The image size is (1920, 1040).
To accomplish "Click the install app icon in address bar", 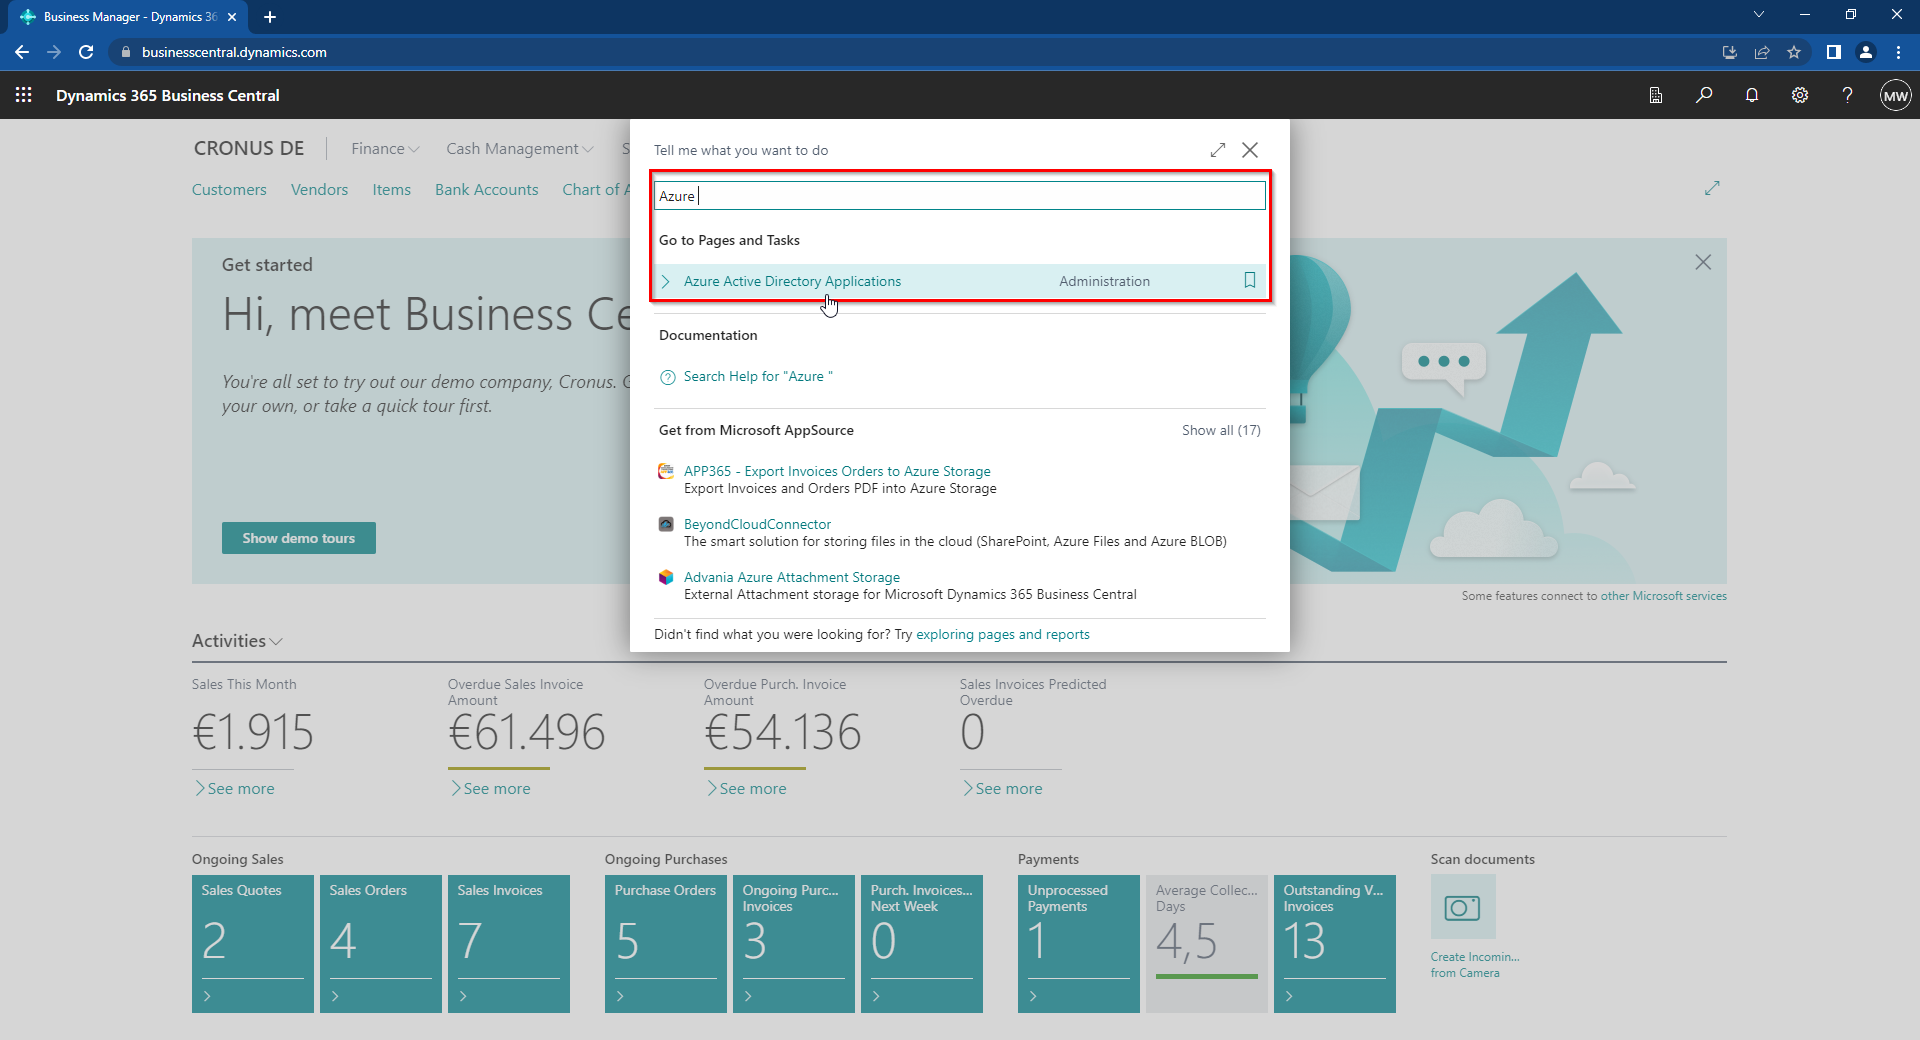I will tap(1730, 52).
